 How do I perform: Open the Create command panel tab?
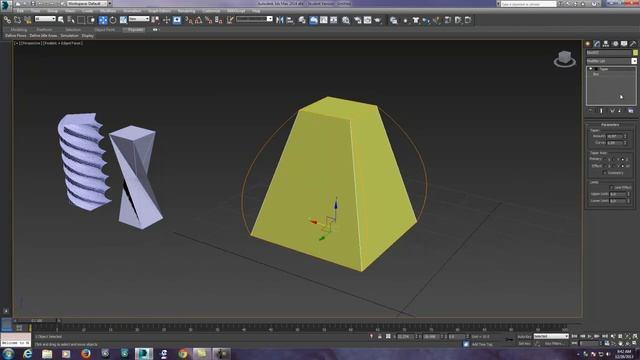588,44
